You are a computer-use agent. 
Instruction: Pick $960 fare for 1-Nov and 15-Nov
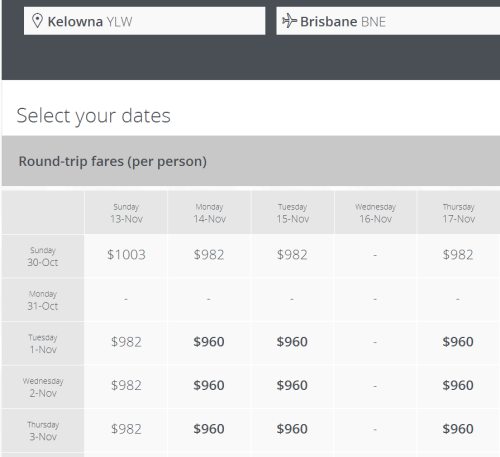(x=292, y=342)
